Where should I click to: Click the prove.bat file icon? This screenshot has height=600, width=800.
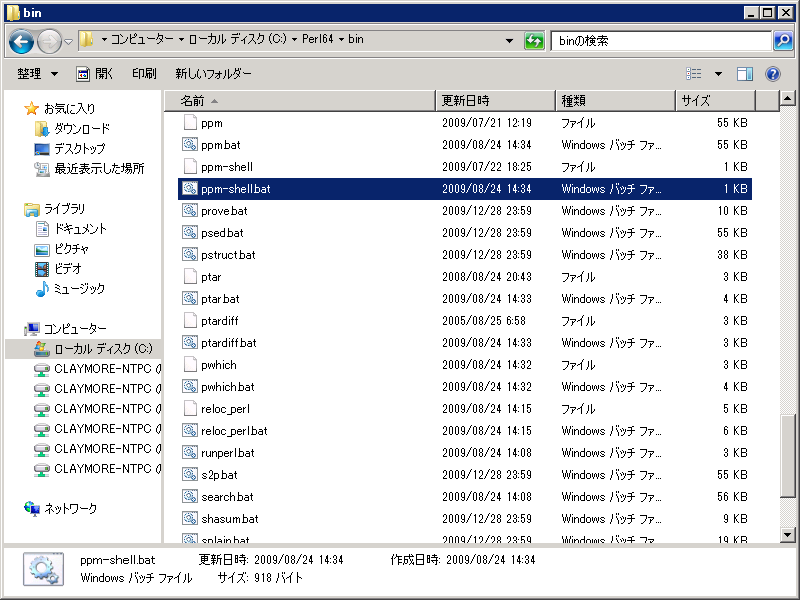[190, 210]
